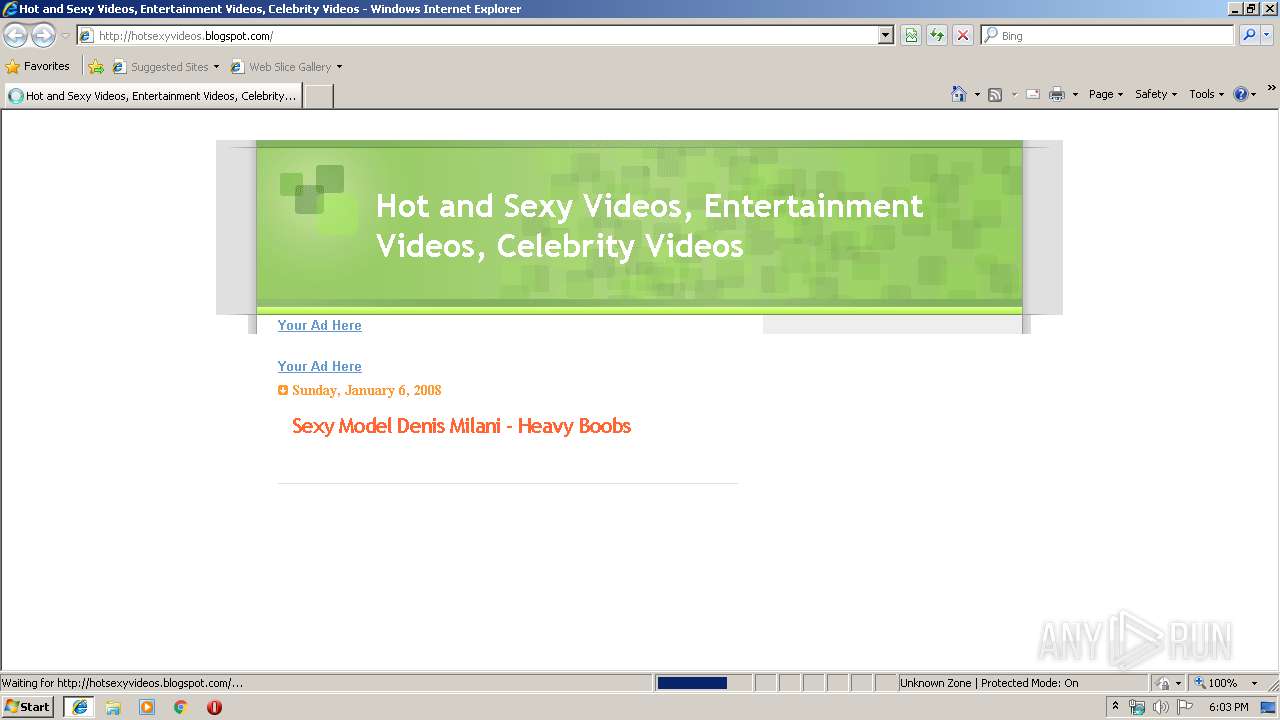Click the volume speaker tray icon

click(x=1161, y=707)
